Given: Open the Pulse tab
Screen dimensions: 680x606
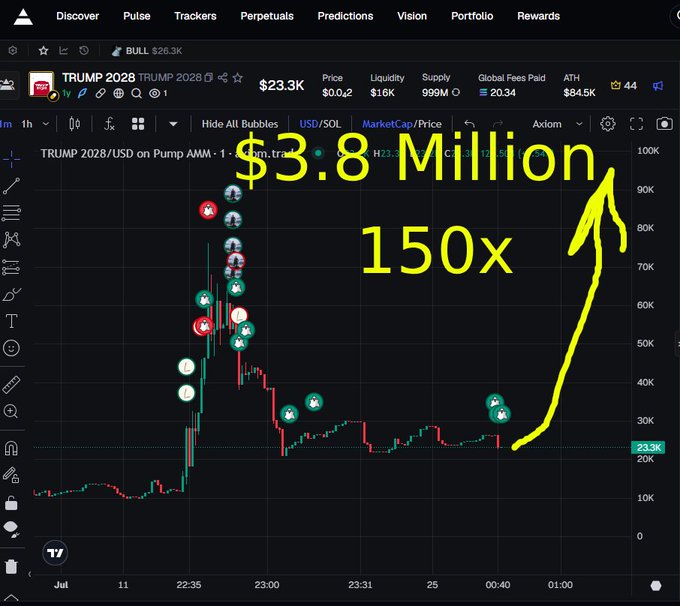Looking at the screenshot, I should coord(137,16).
